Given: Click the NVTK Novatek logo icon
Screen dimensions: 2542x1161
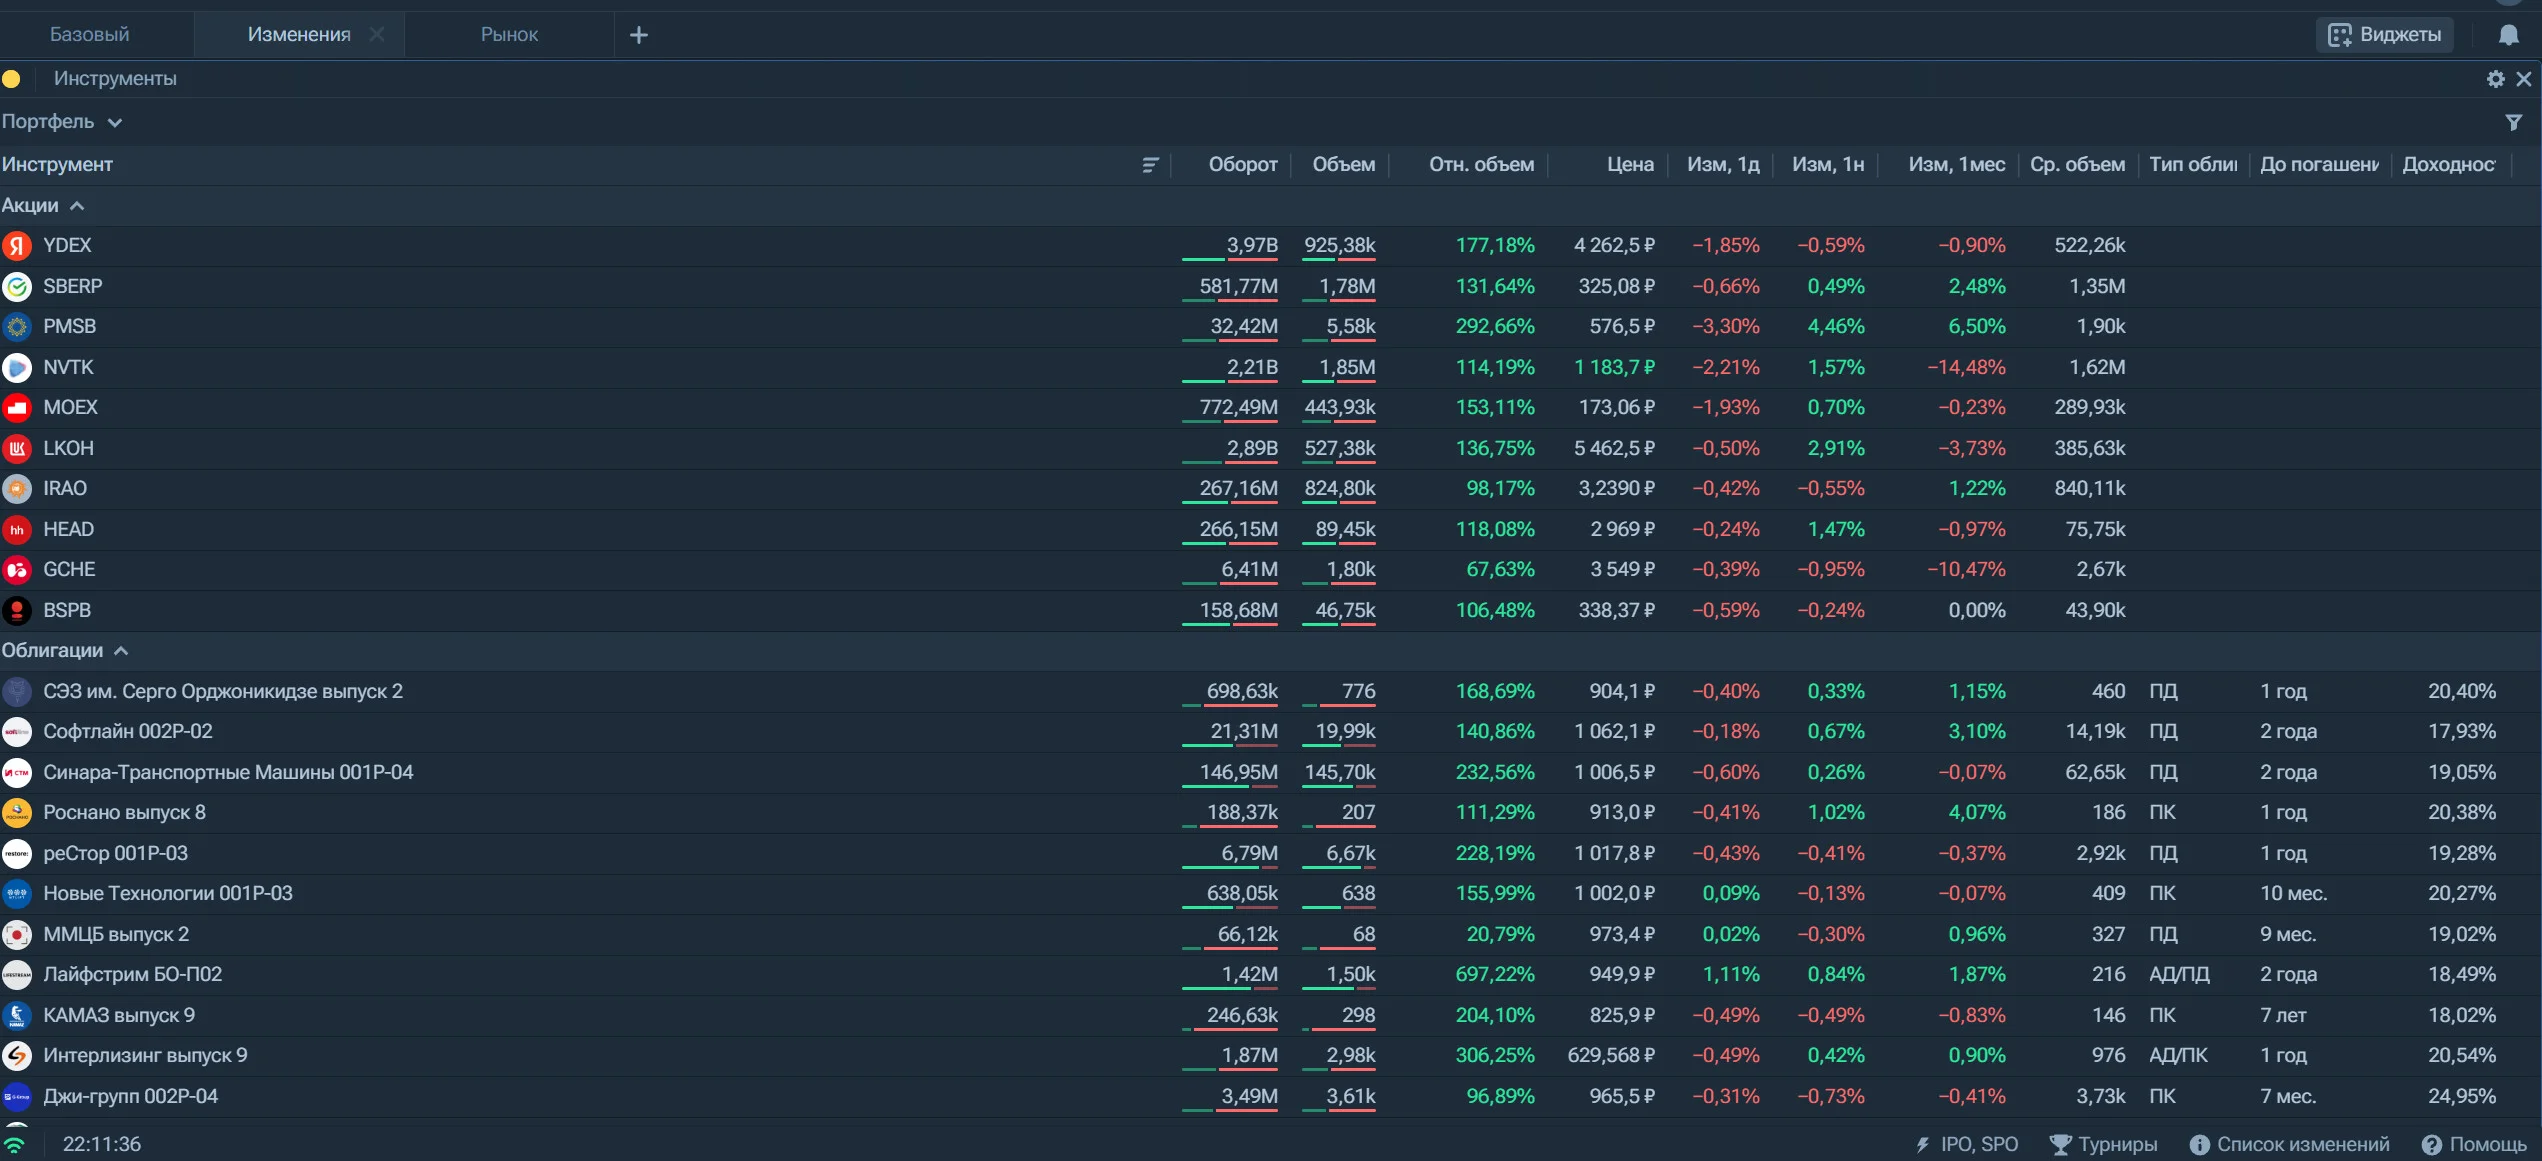Looking at the screenshot, I should tap(17, 368).
